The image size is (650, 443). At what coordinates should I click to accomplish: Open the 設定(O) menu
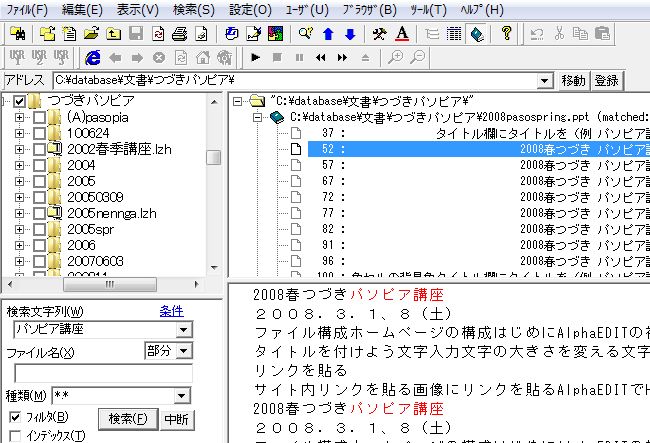pos(248,9)
